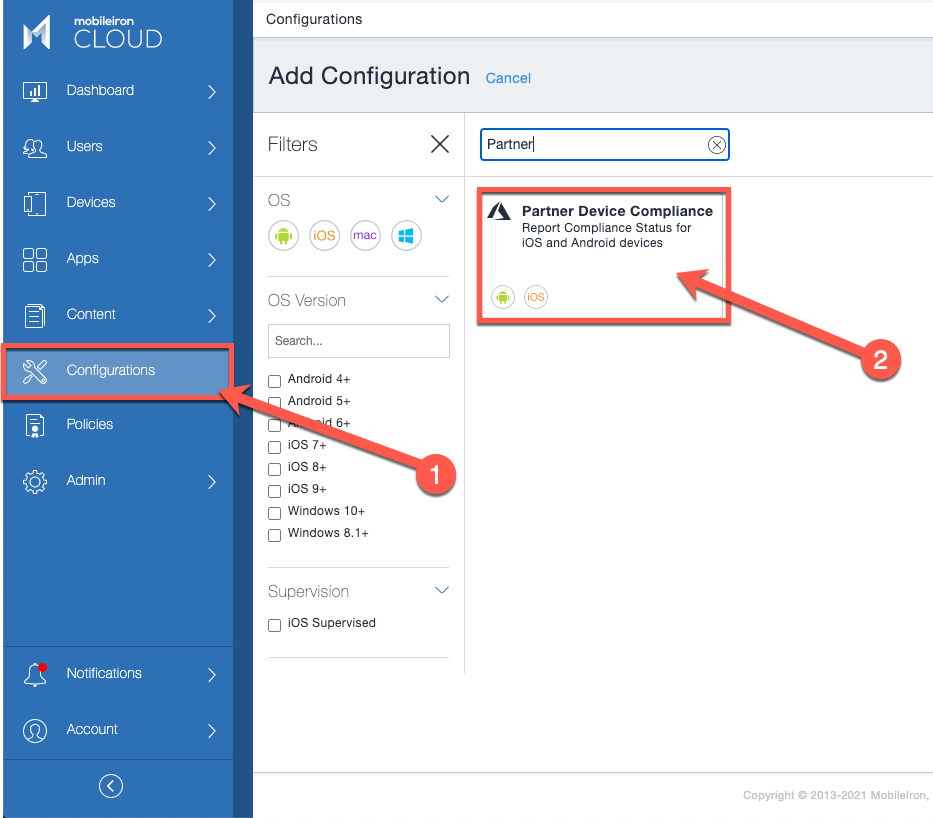Image resolution: width=933 pixels, height=818 pixels.
Task: Open the Dashboard from the sidebar
Action: click(x=100, y=90)
